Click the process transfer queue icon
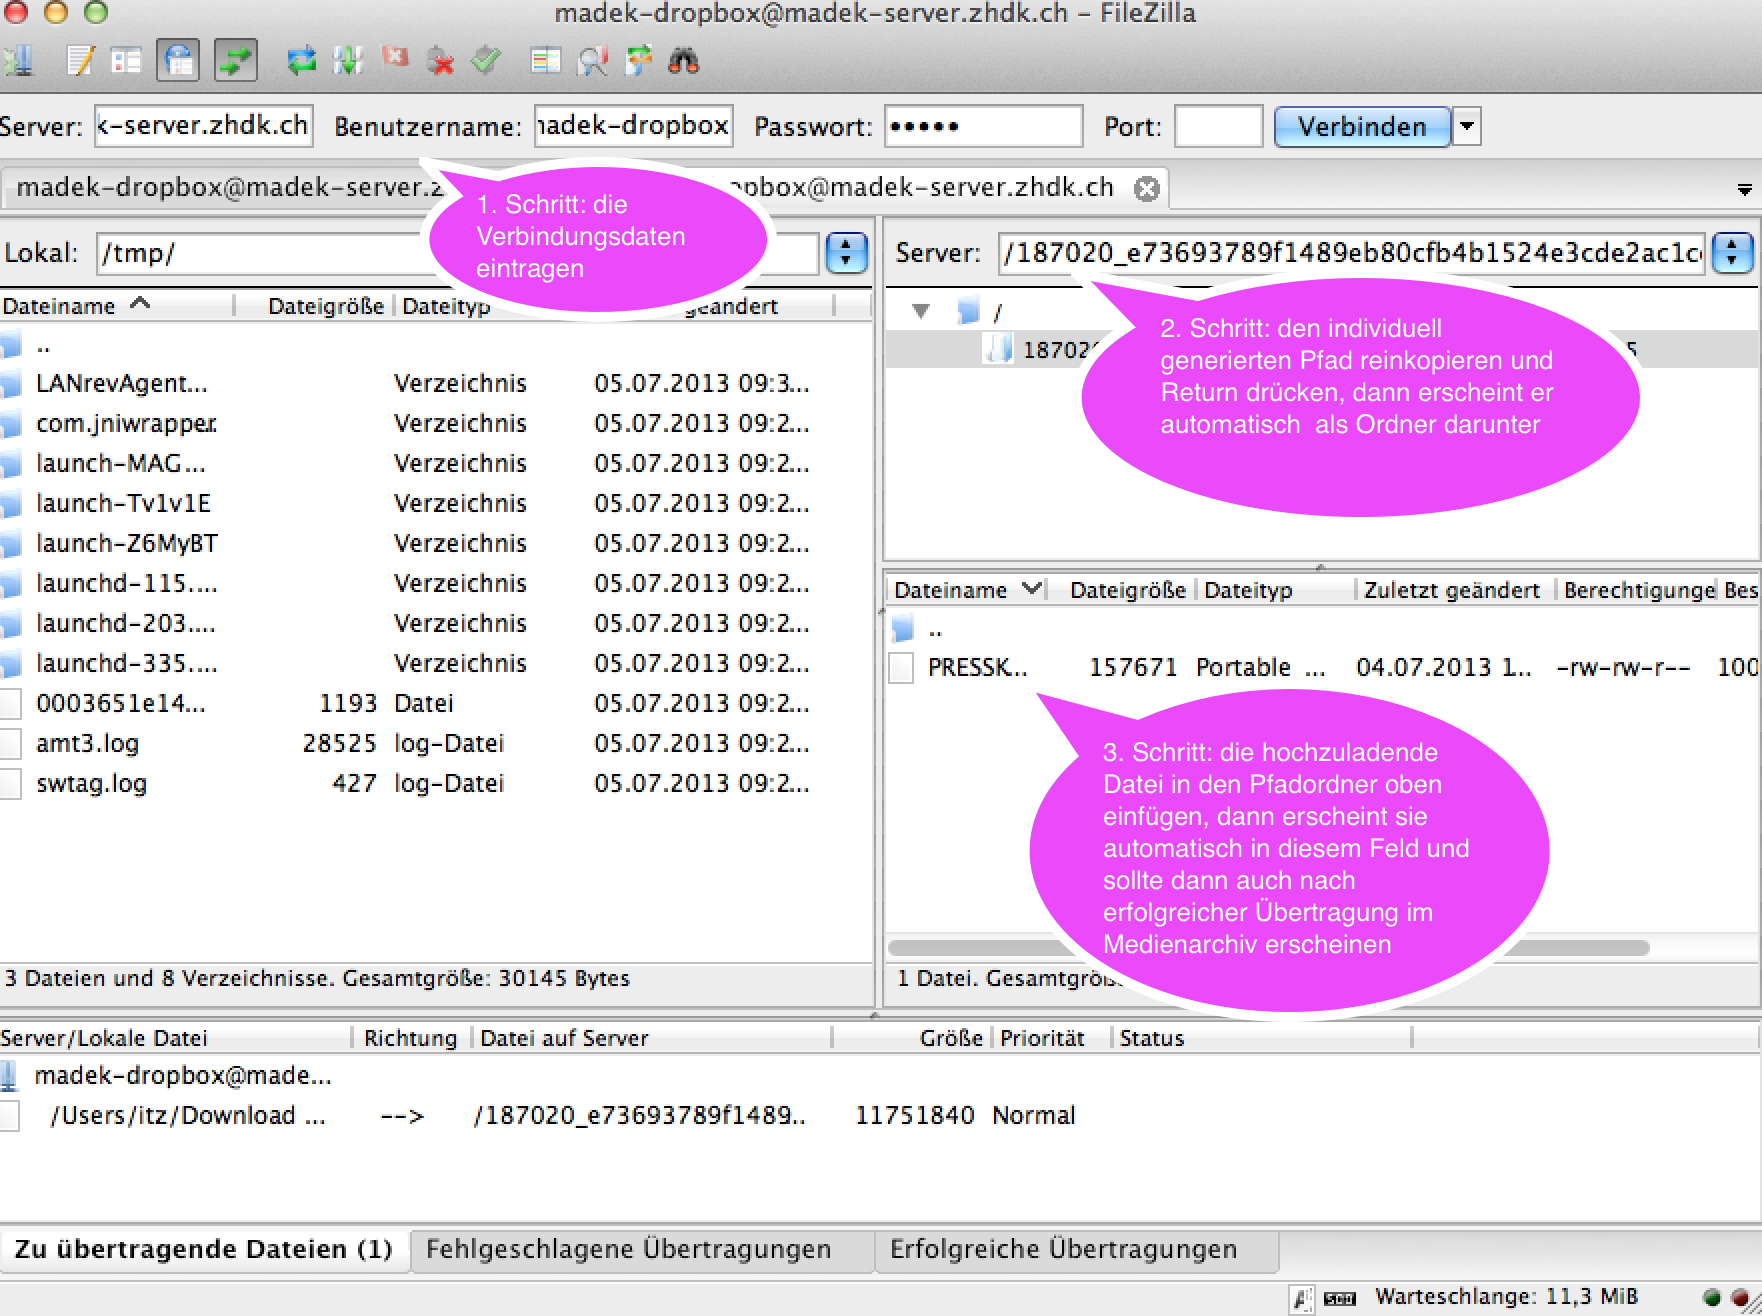Screen dimensions: 1762x1316 347,61
